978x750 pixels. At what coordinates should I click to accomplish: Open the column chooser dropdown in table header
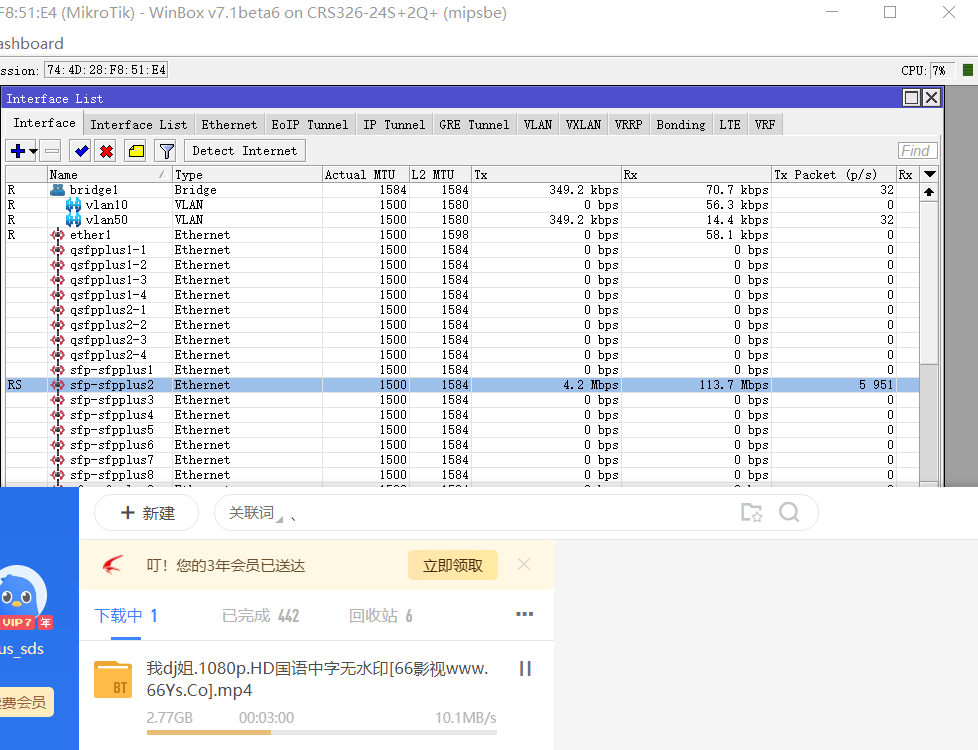click(x=929, y=174)
